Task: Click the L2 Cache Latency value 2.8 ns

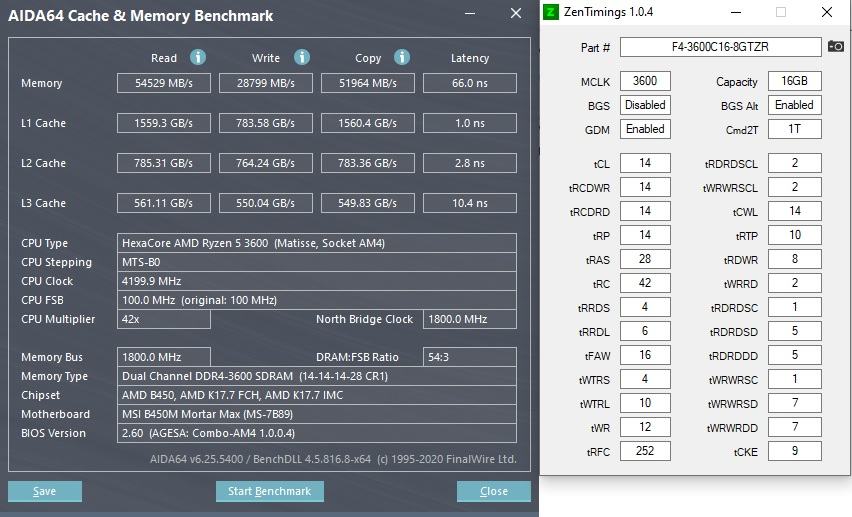Action: 470,163
